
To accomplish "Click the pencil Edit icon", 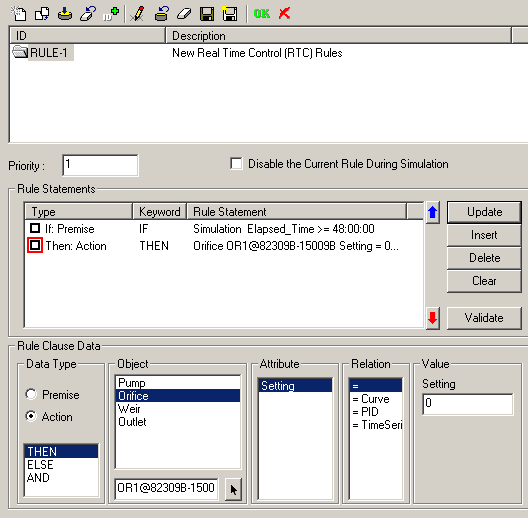I will [x=138, y=14].
